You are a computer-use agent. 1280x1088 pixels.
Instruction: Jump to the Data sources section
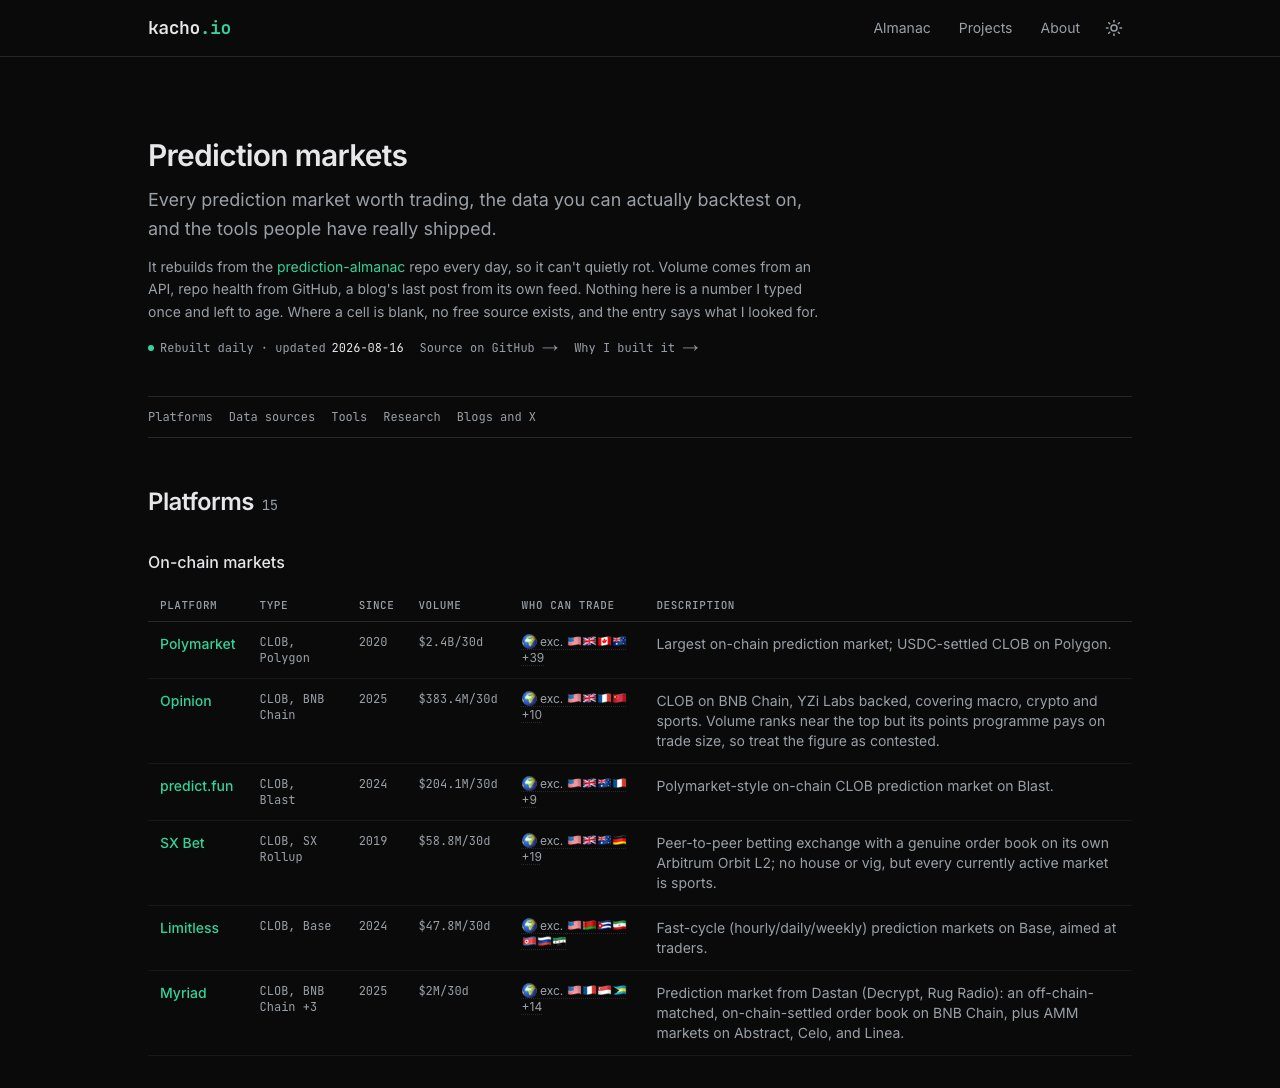tap(272, 417)
